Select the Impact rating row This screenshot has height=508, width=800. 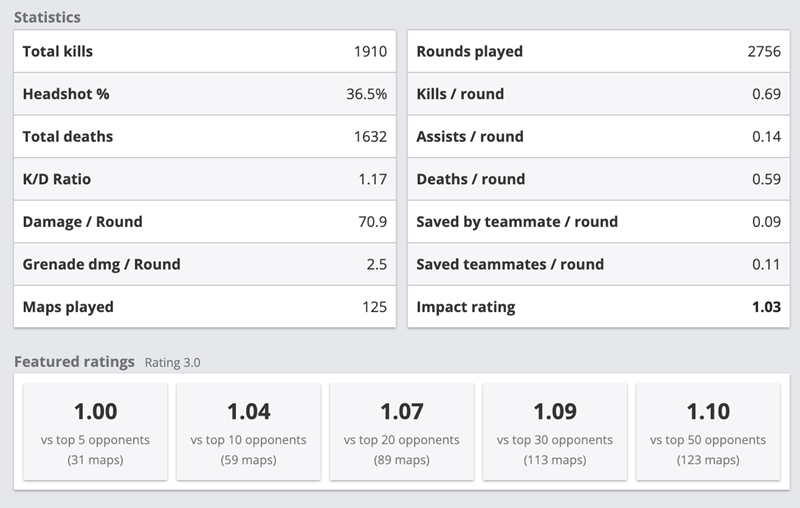tap(598, 307)
